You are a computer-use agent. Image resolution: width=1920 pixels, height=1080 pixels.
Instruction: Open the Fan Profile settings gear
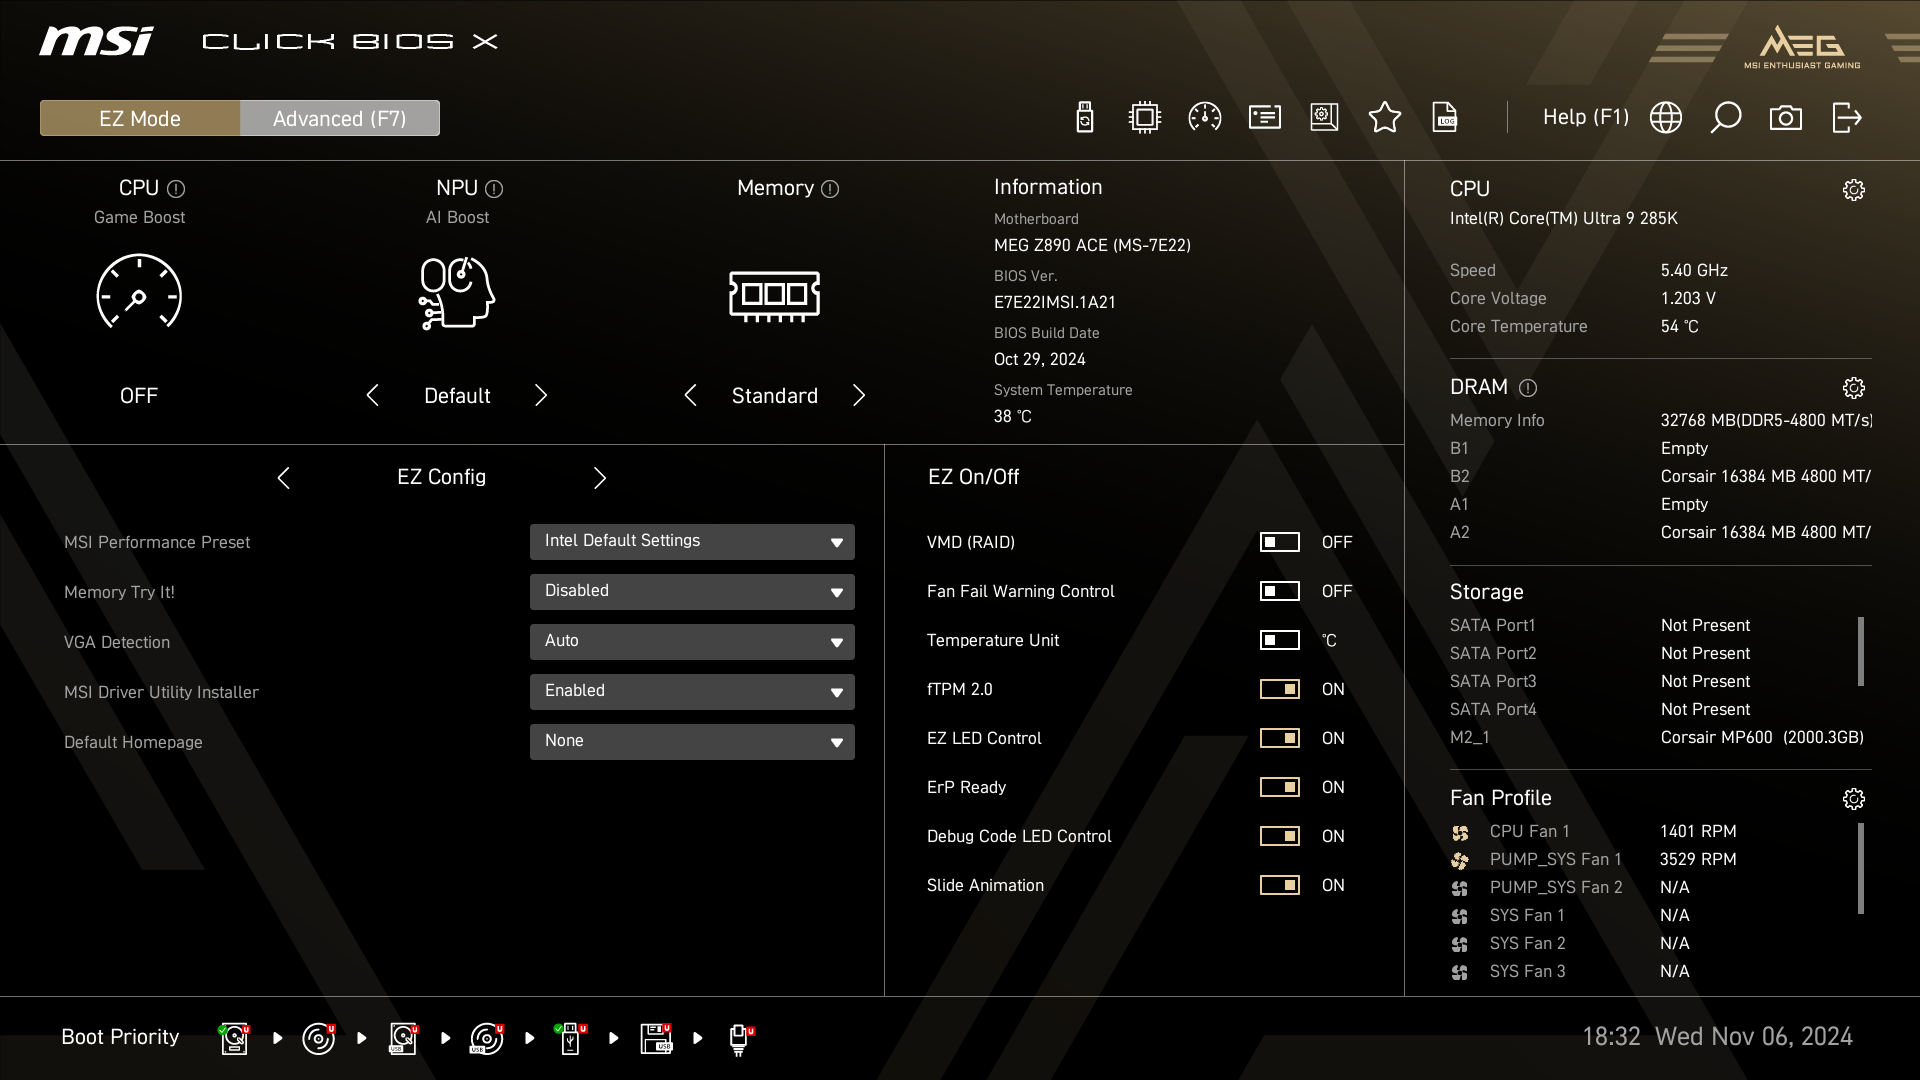coord(1854,799)
